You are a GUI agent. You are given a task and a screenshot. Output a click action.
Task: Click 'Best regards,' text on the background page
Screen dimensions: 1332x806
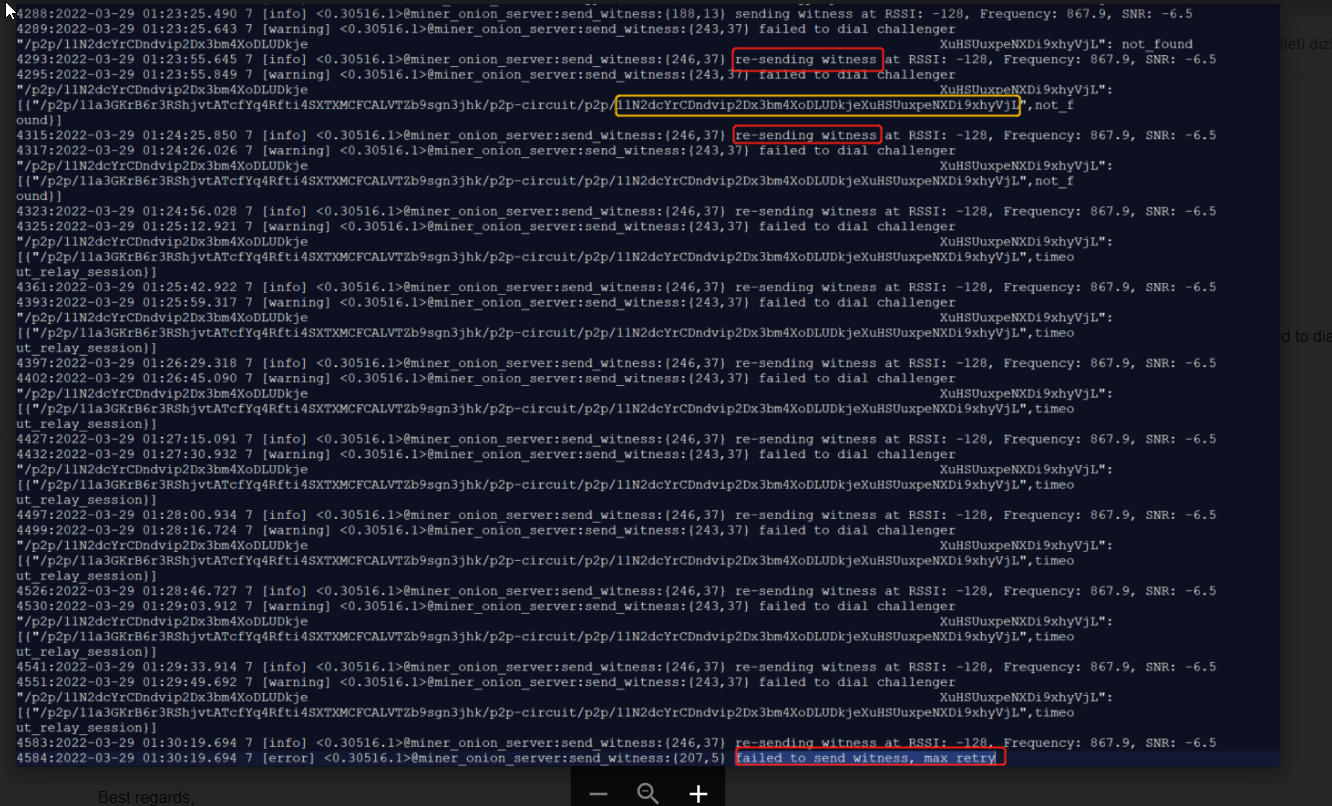coord(146,797)
